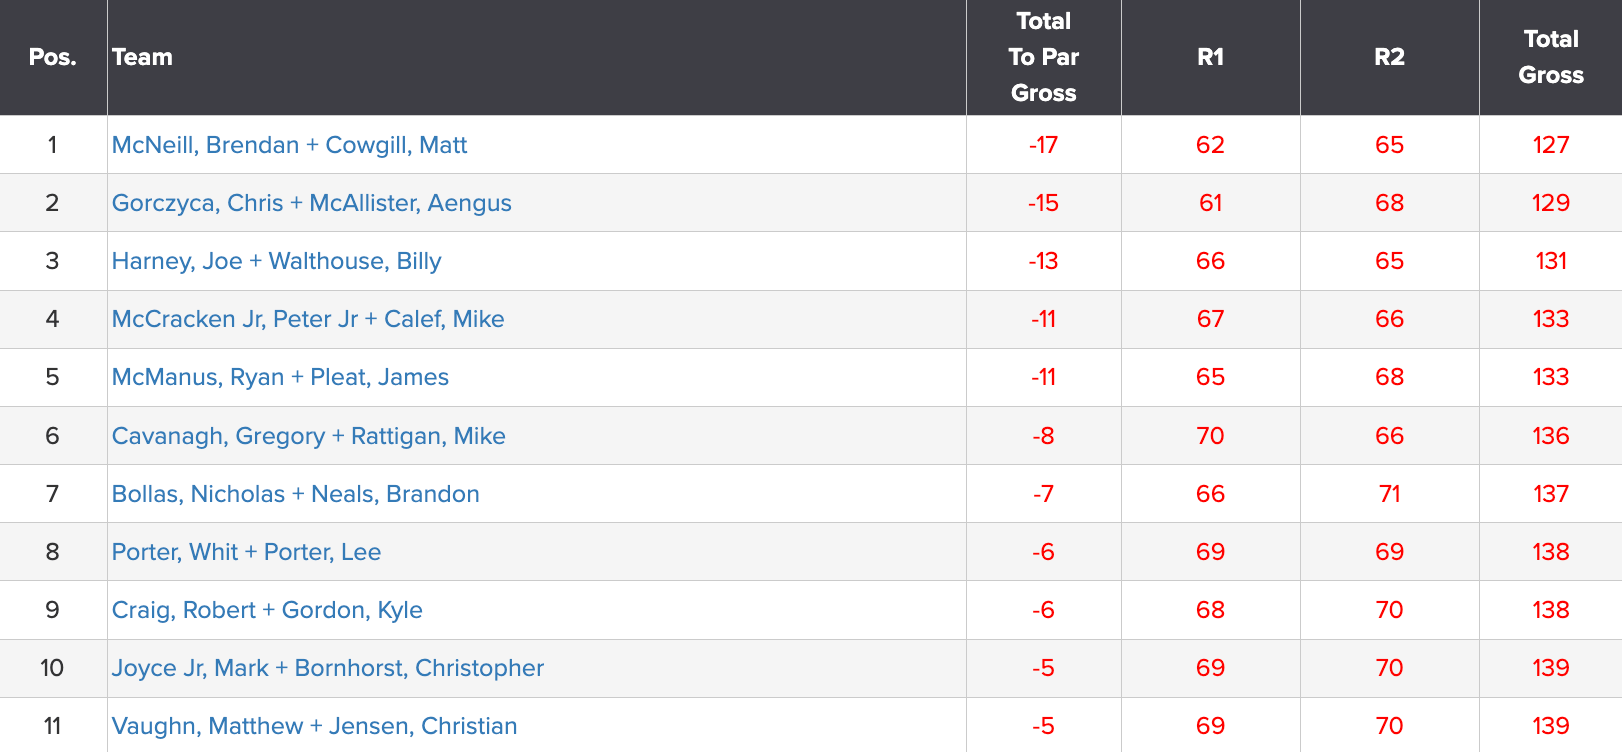The height and width of the screenshot is (752, 1622).
Task: Click the Total Gross column header
Action: click(x=1551, y=57)
